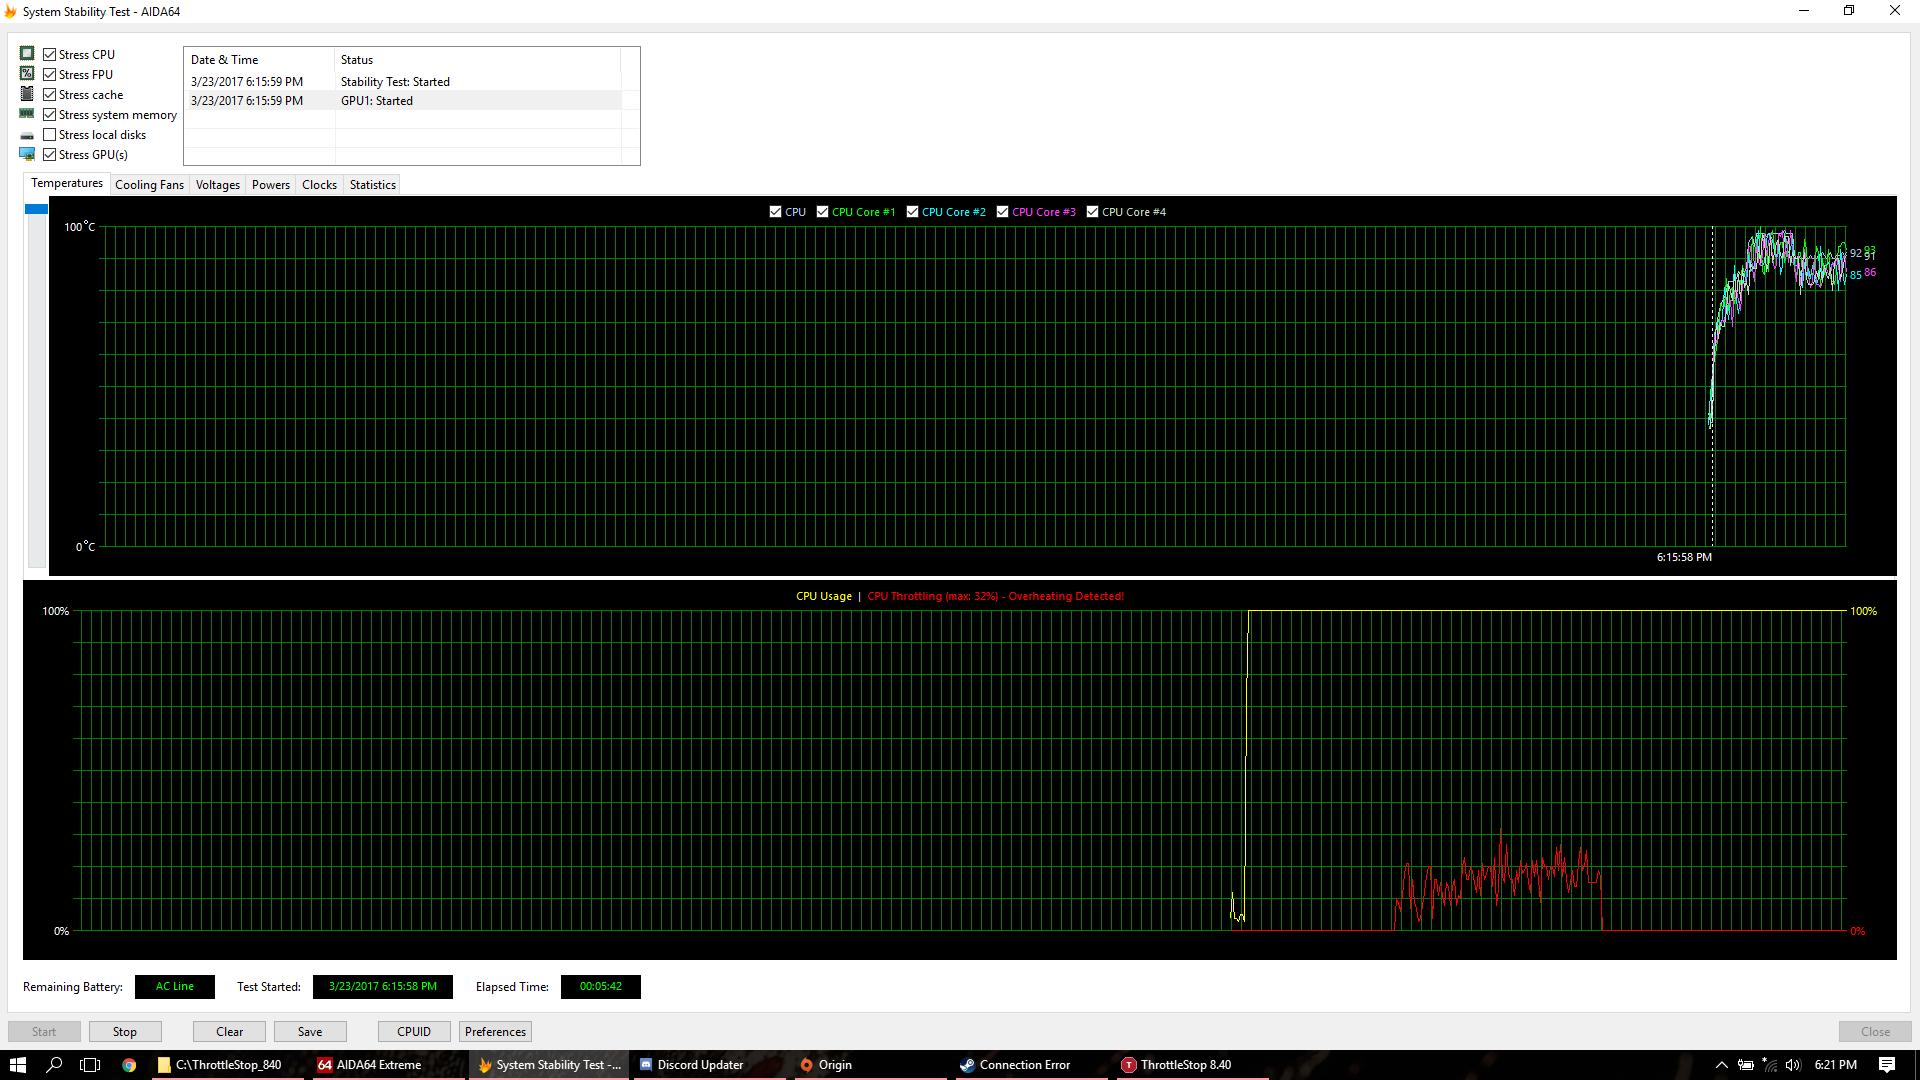
Task: Switch to the Clocks tab
Action: [319, 185]
